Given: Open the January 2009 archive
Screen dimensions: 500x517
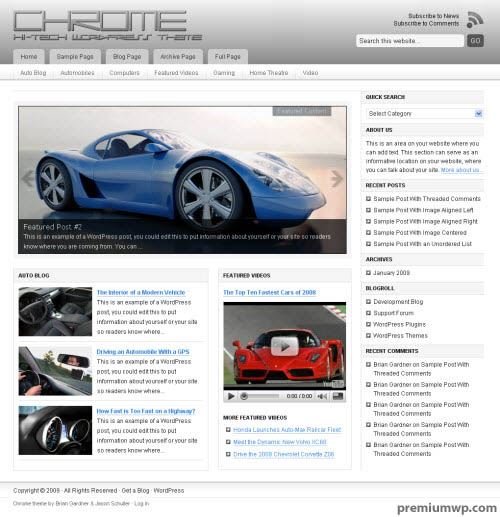Looking at the screenshot, I should pos(391,273).
